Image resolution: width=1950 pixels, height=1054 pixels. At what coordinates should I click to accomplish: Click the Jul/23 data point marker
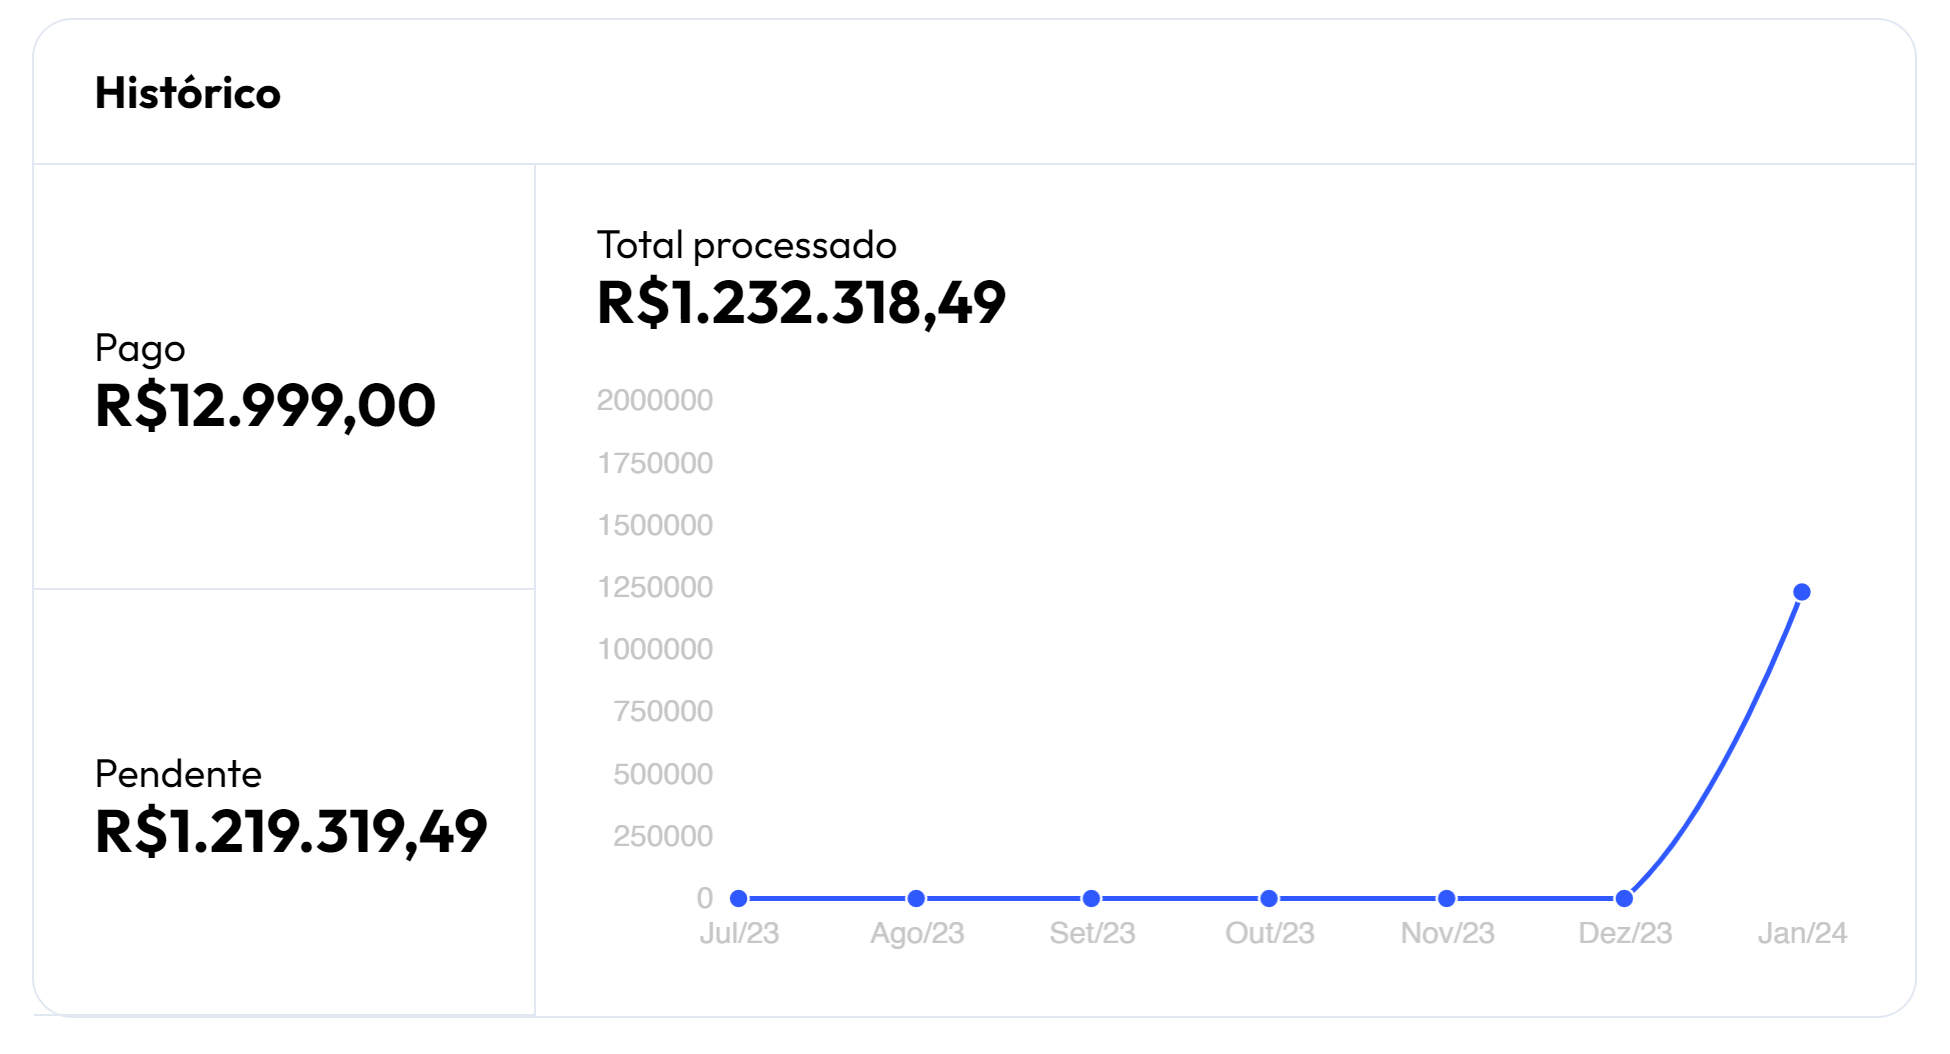tap(739, 898)
